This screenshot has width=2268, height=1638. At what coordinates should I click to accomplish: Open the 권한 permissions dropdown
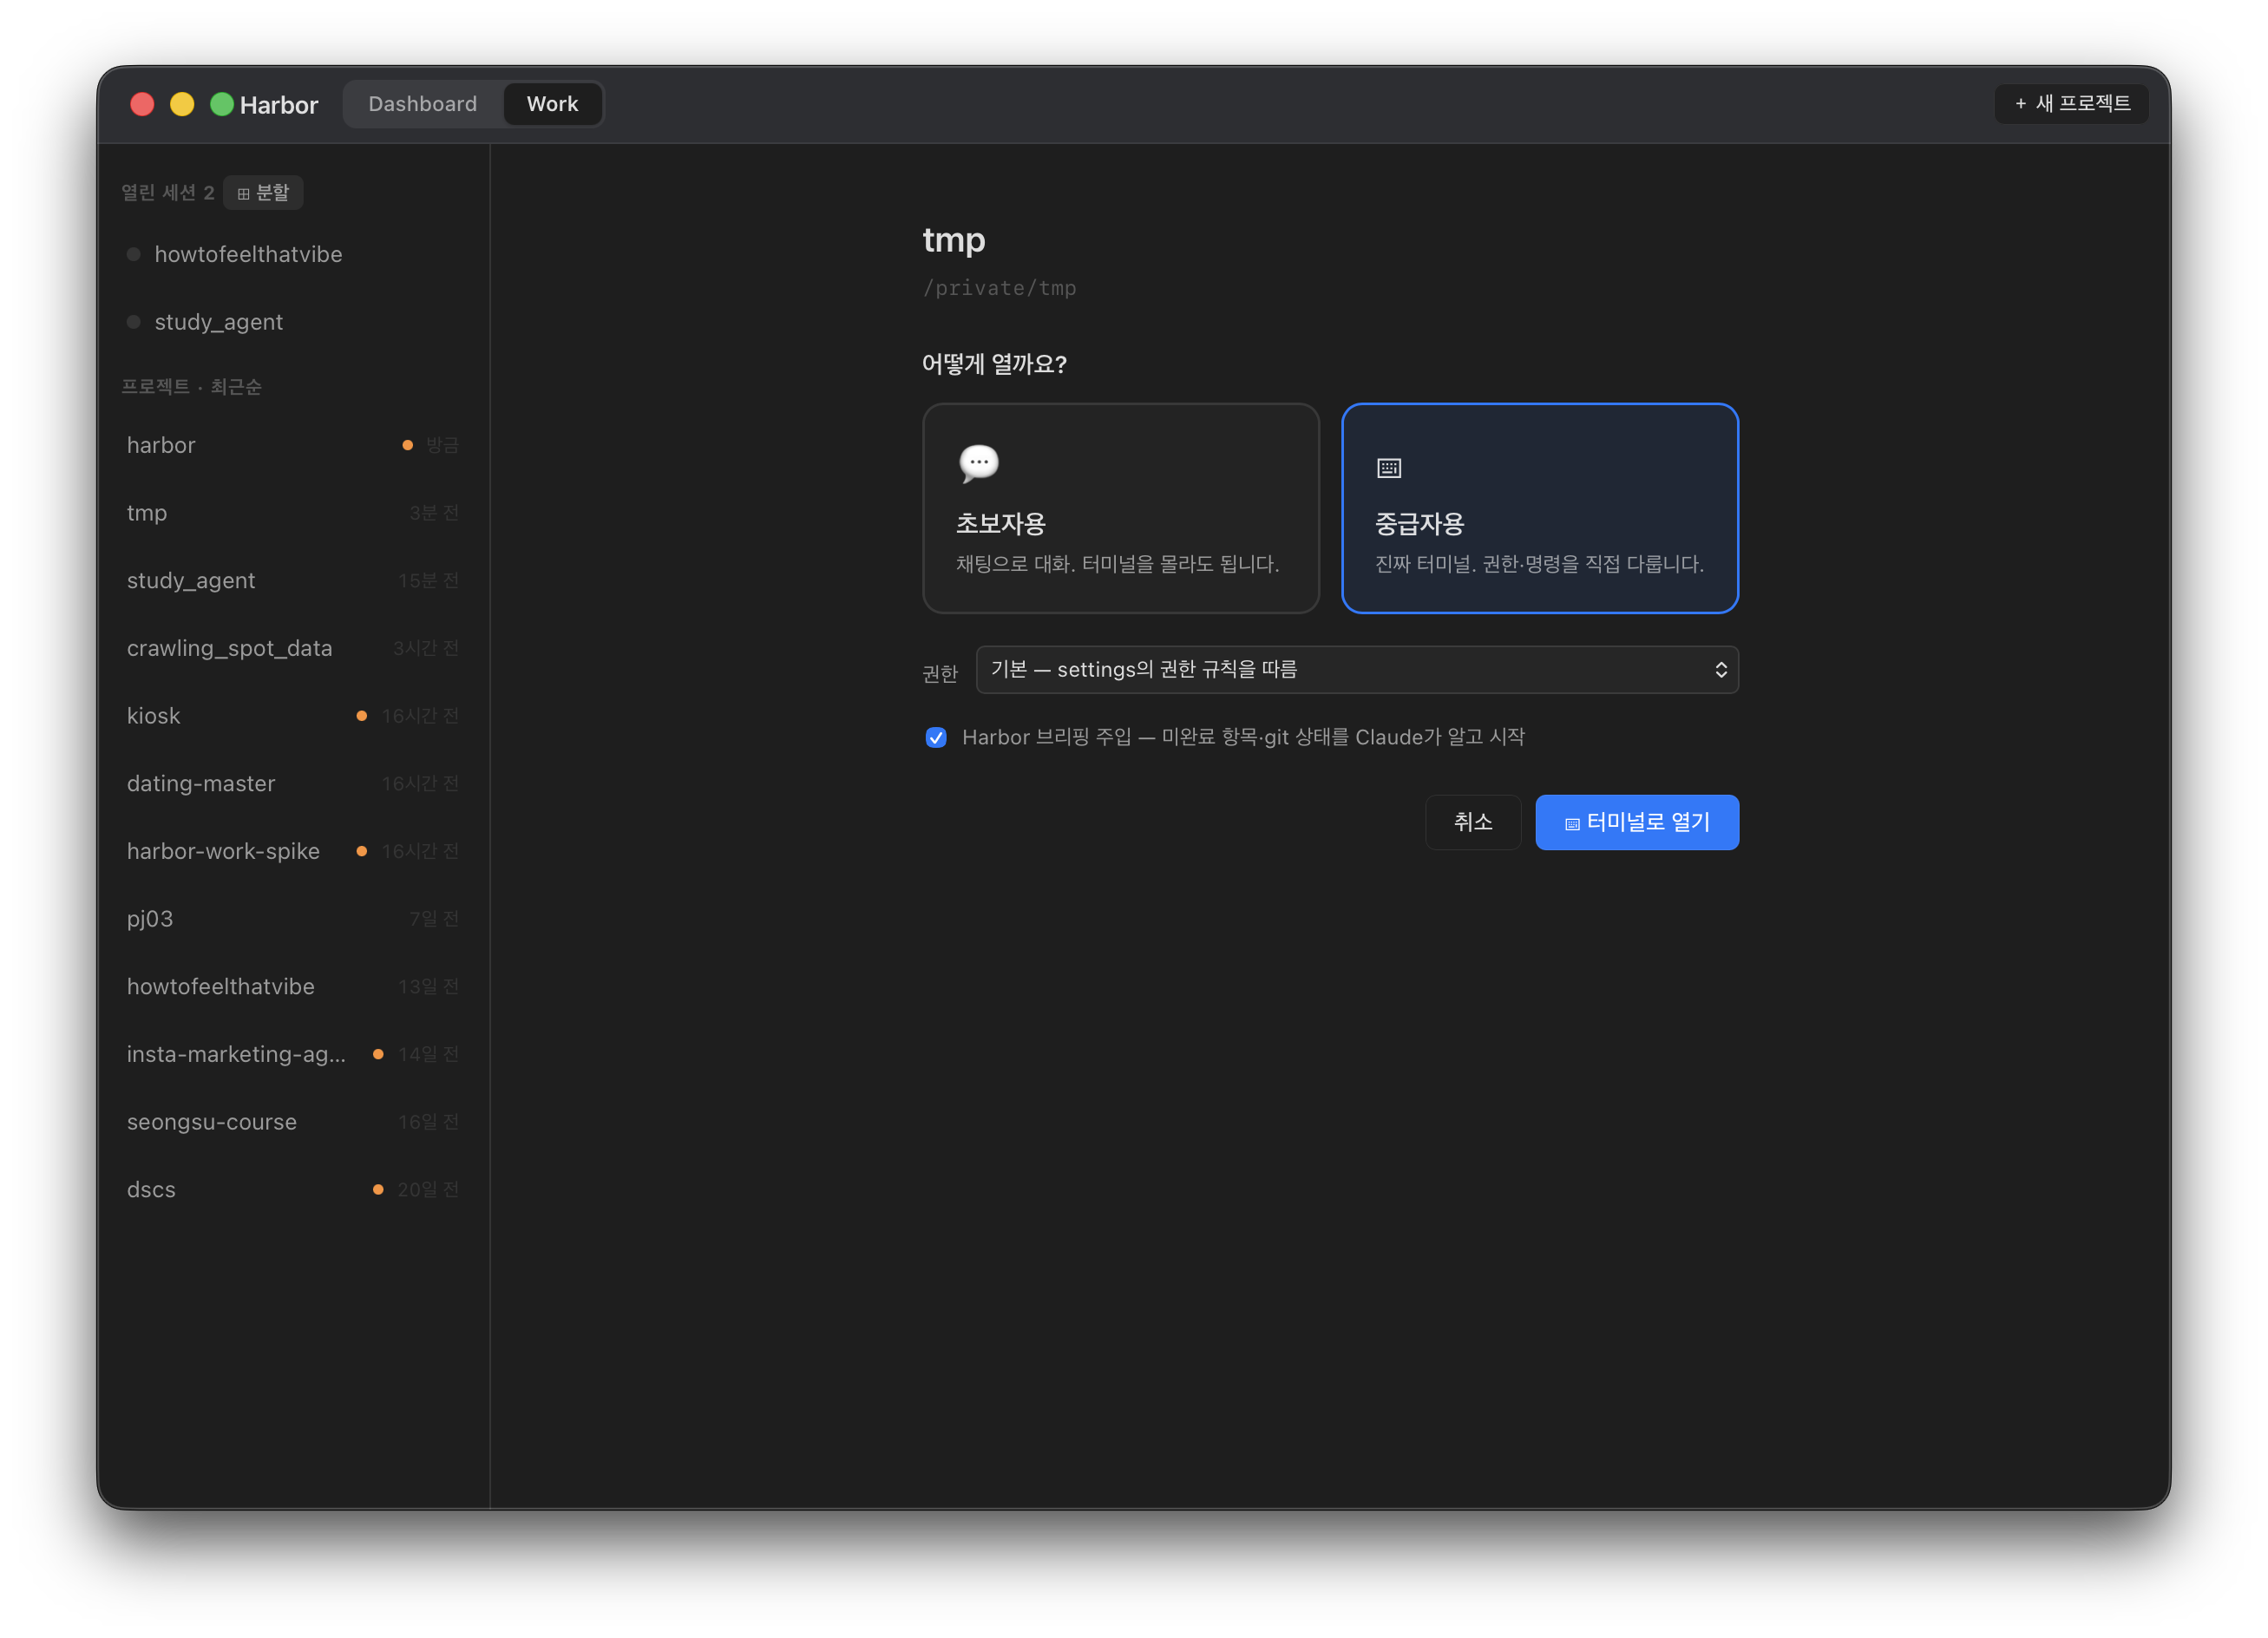1357,670
